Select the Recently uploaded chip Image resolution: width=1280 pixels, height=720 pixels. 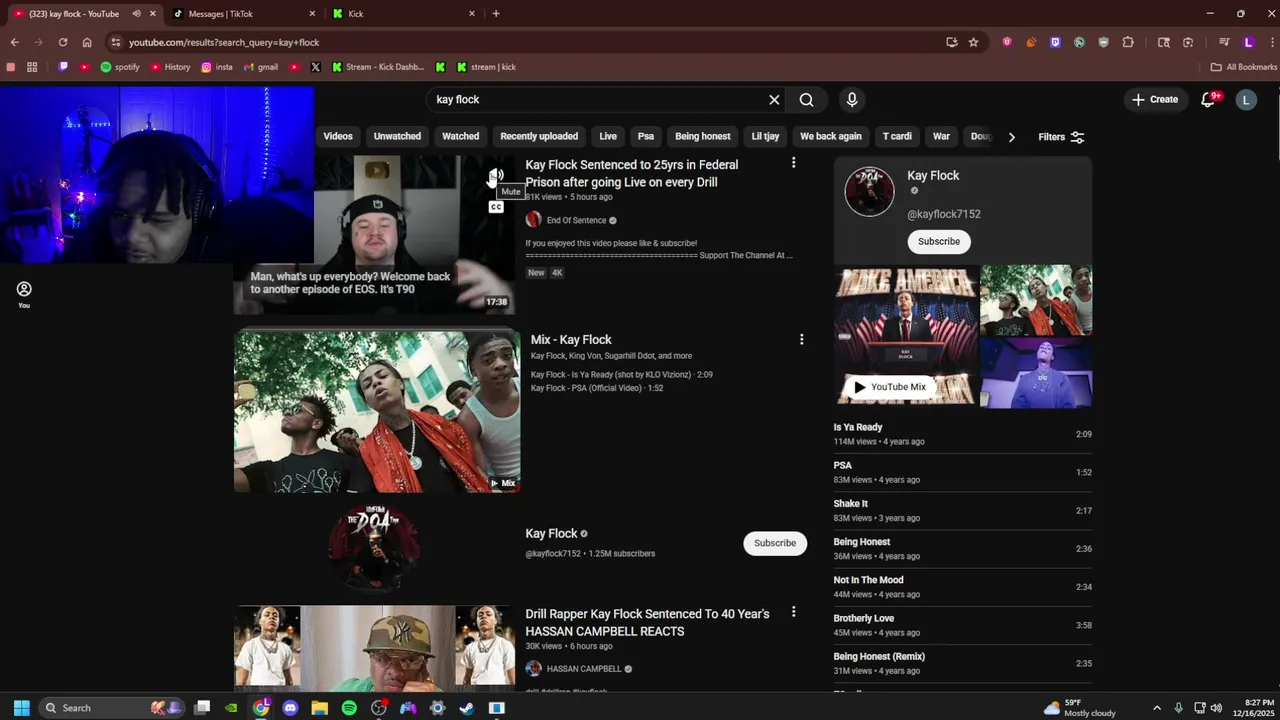coord(539,136)
